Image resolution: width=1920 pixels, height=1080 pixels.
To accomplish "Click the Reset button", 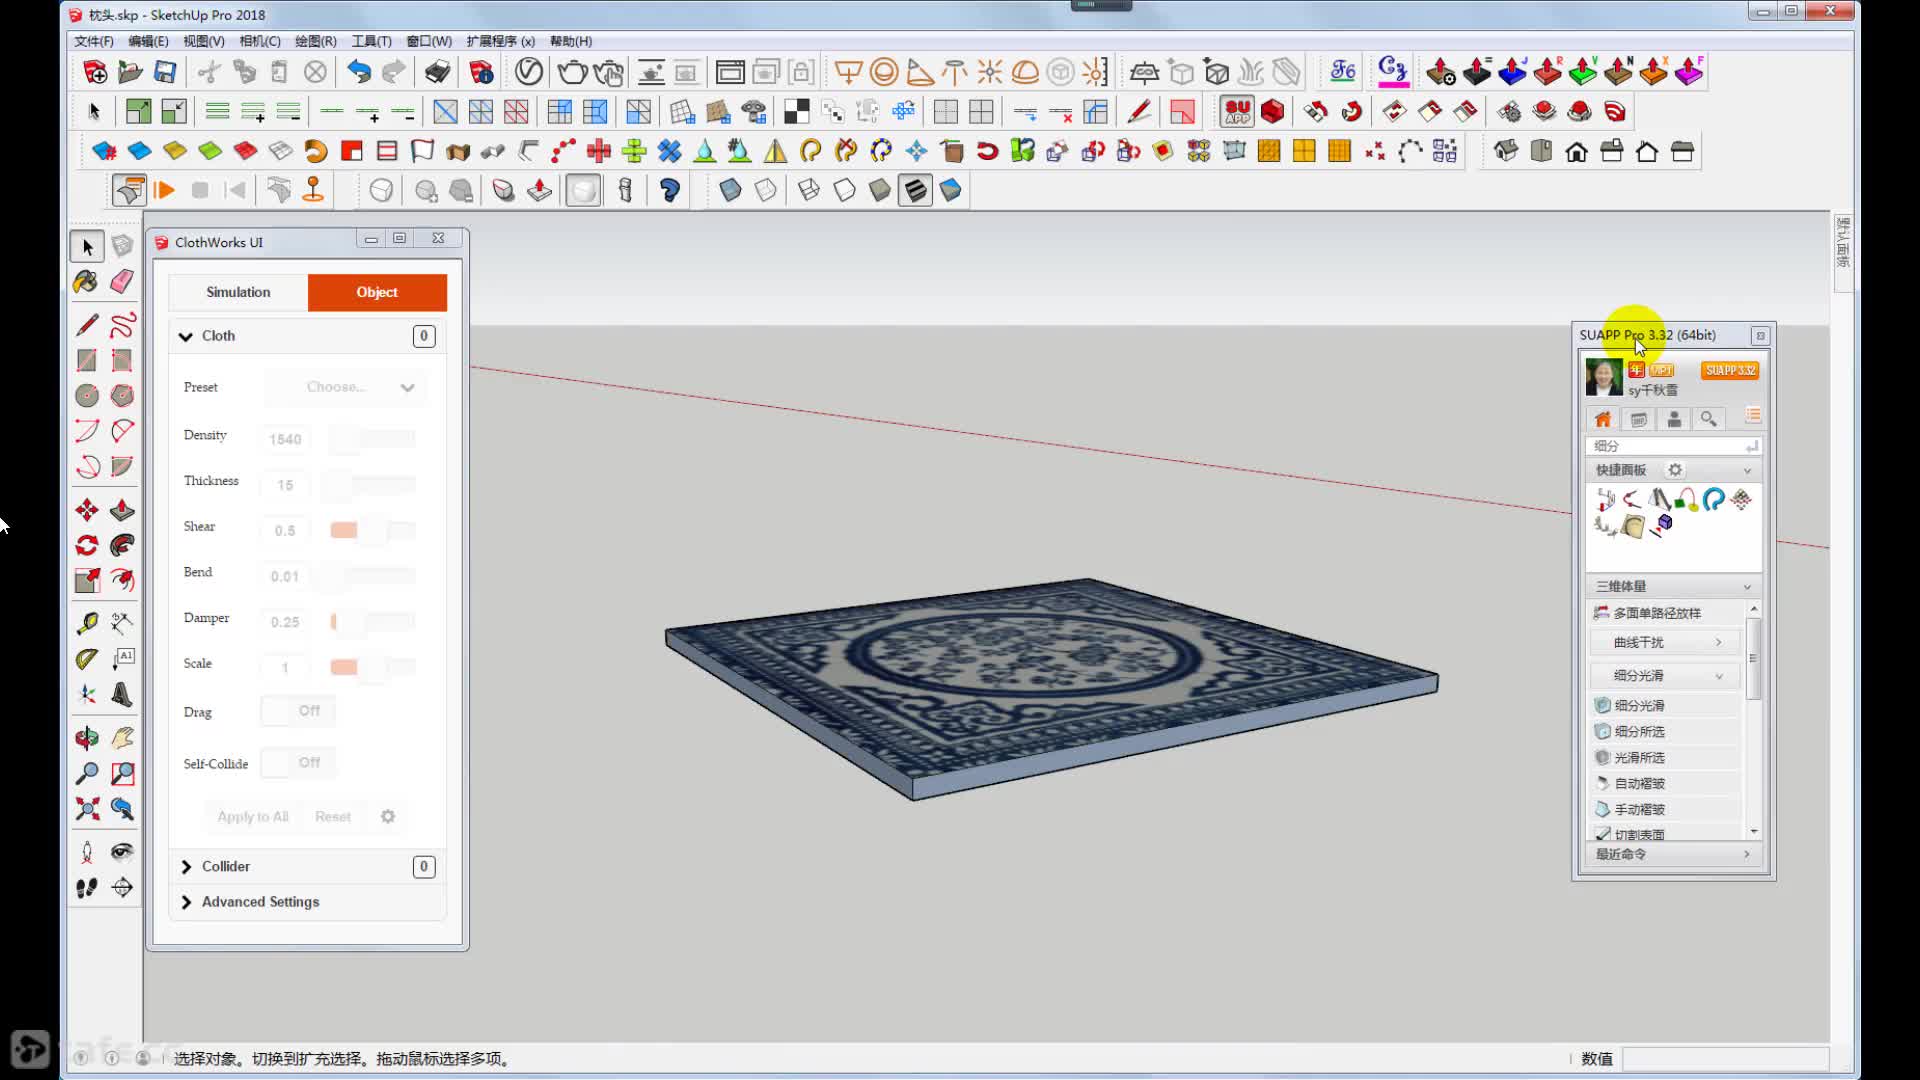I will pos(332,816).
